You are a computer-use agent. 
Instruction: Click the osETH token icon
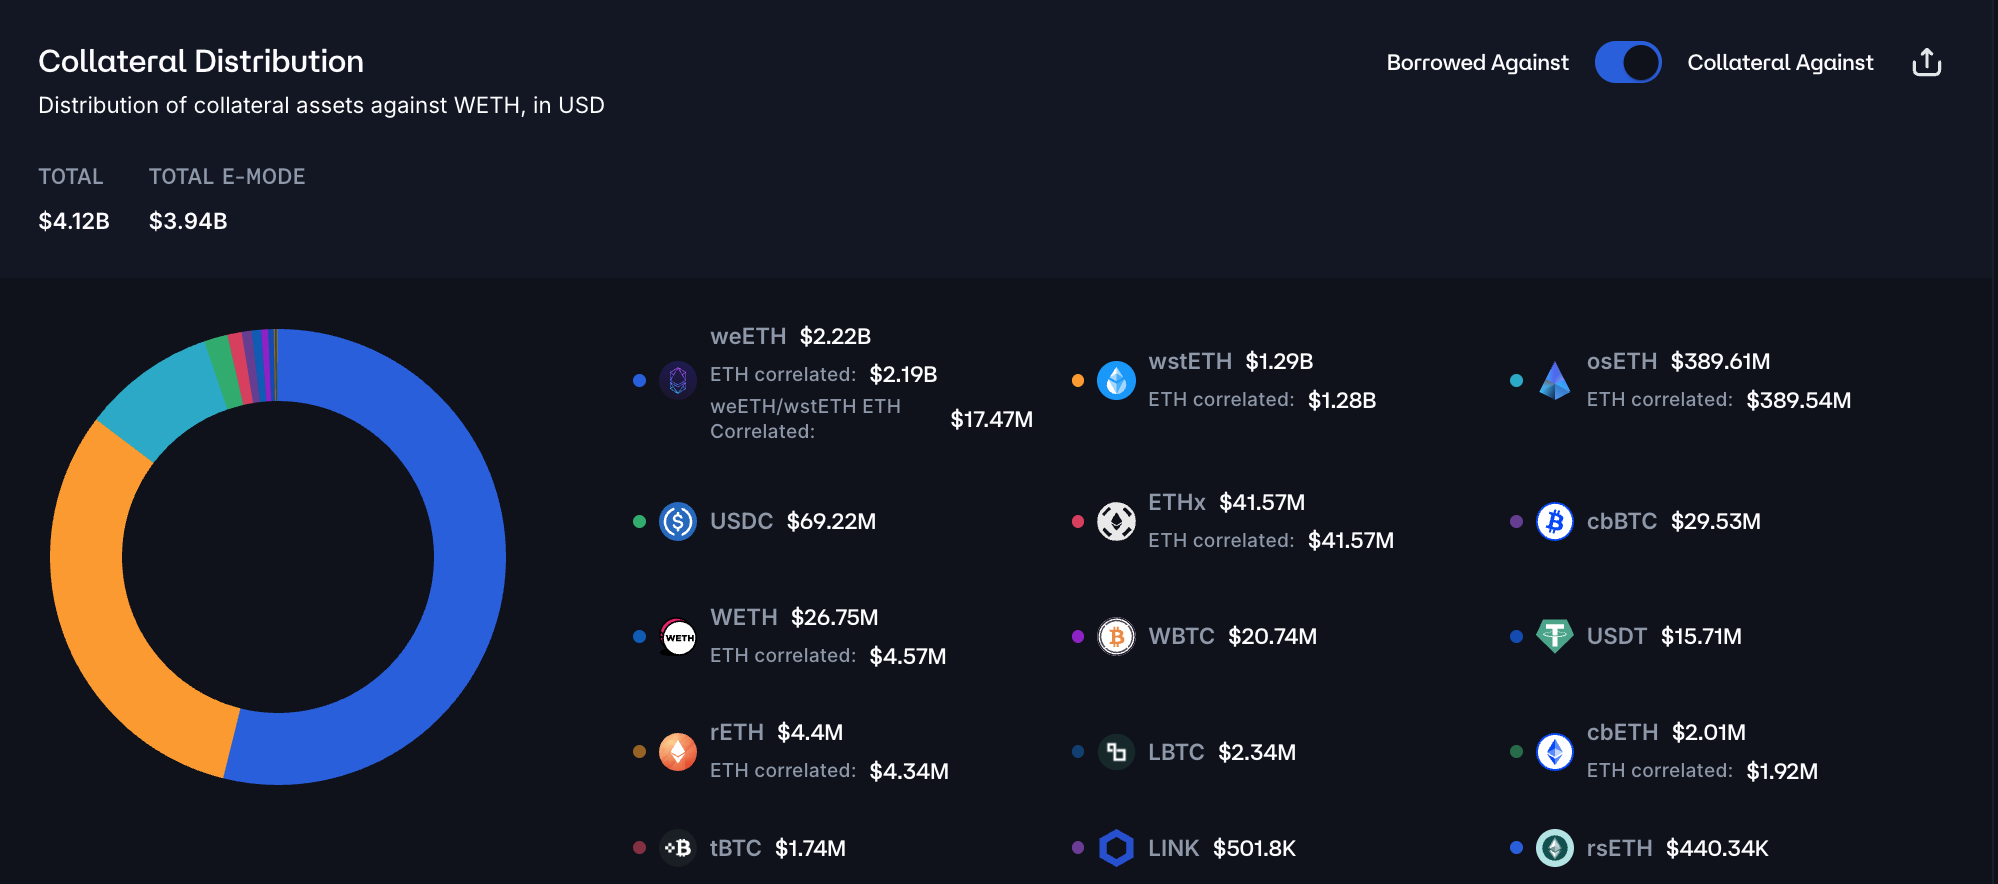1554,380
